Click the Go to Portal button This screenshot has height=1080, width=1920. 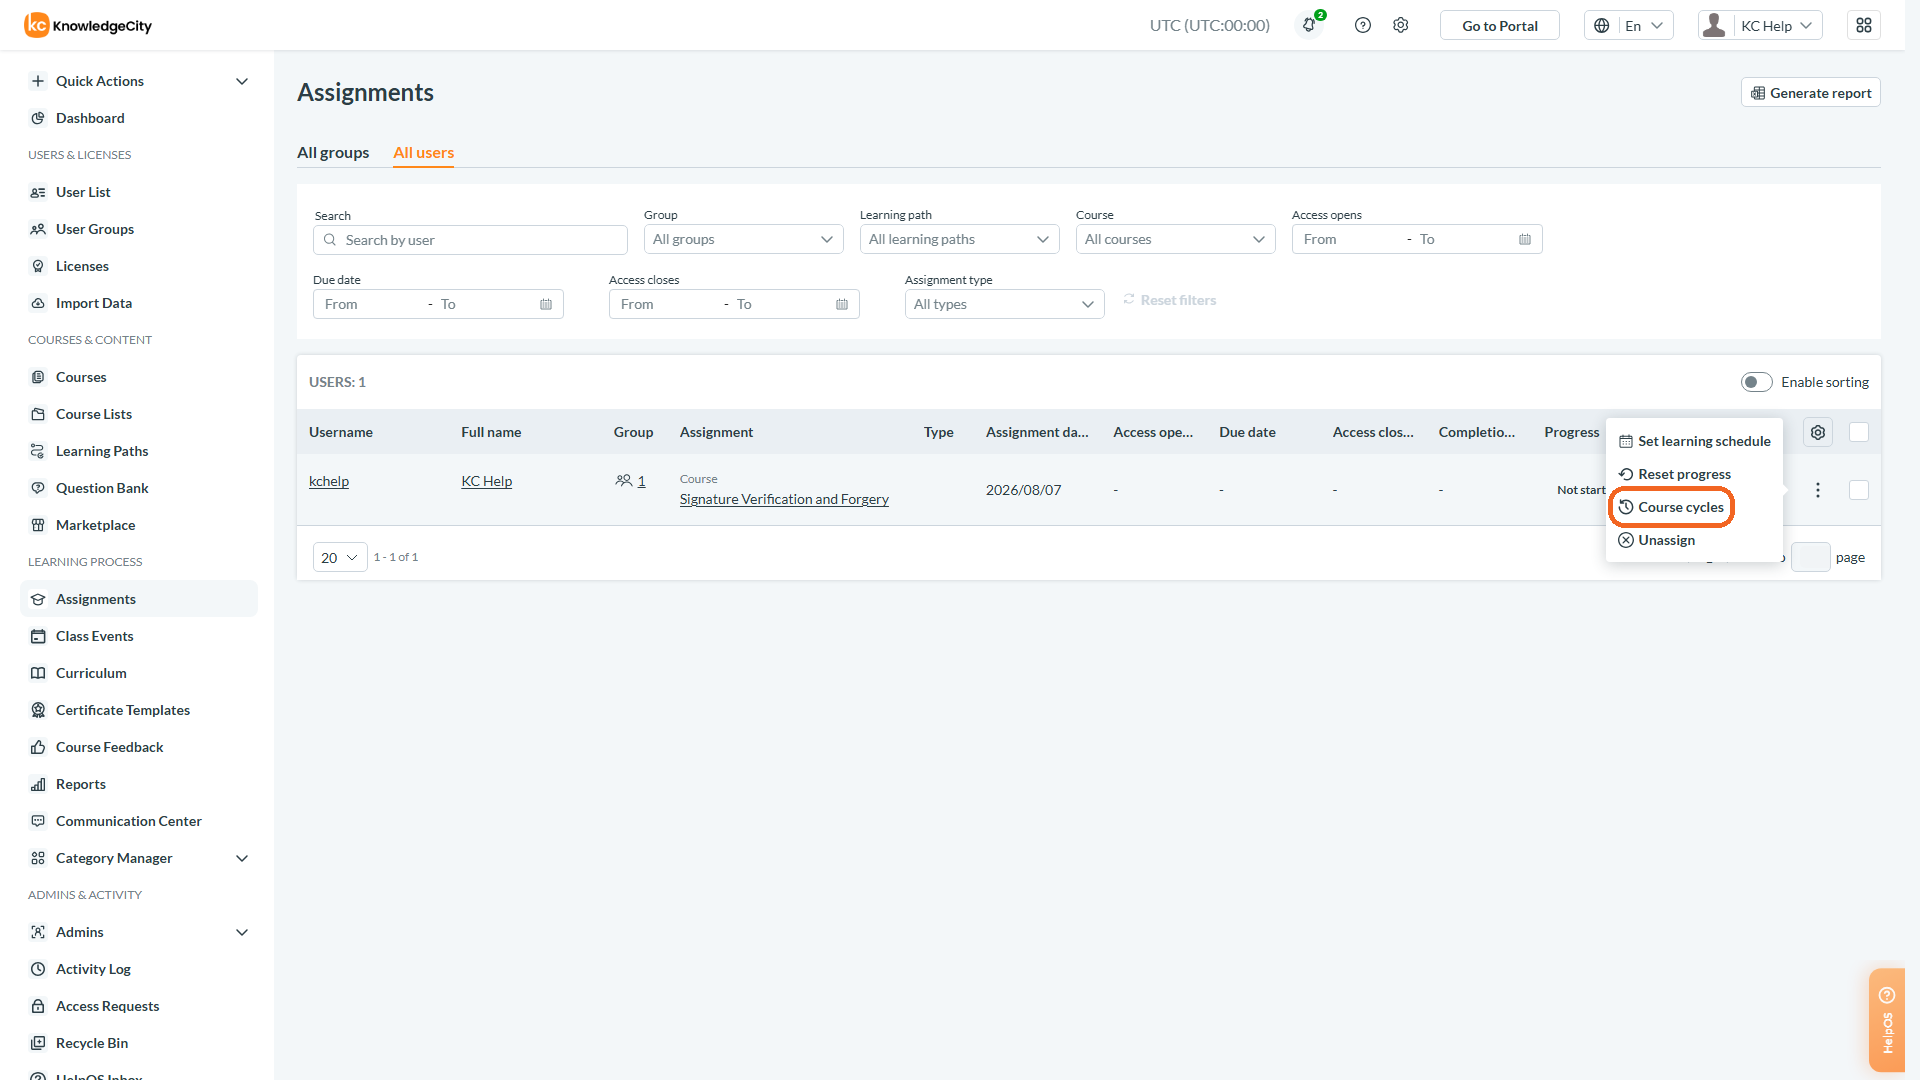1500,26
